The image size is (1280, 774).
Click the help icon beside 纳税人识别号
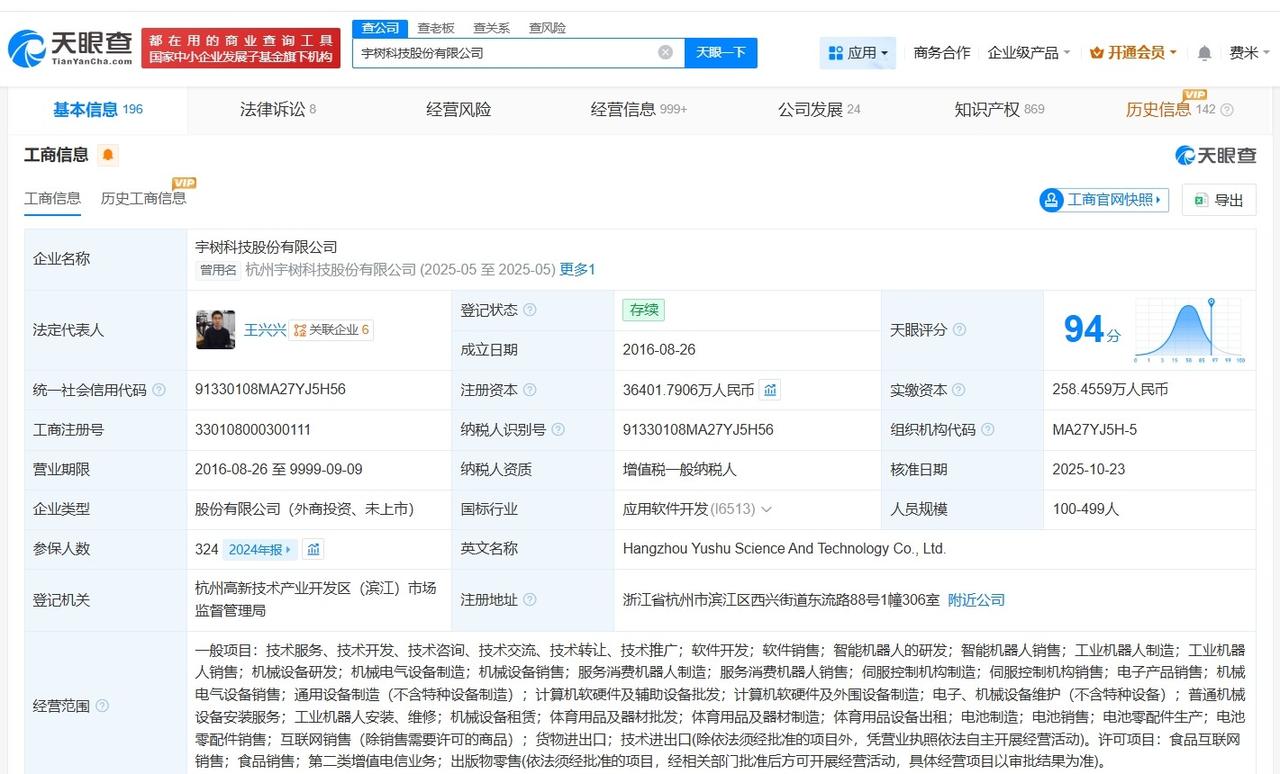pos(558,430)
